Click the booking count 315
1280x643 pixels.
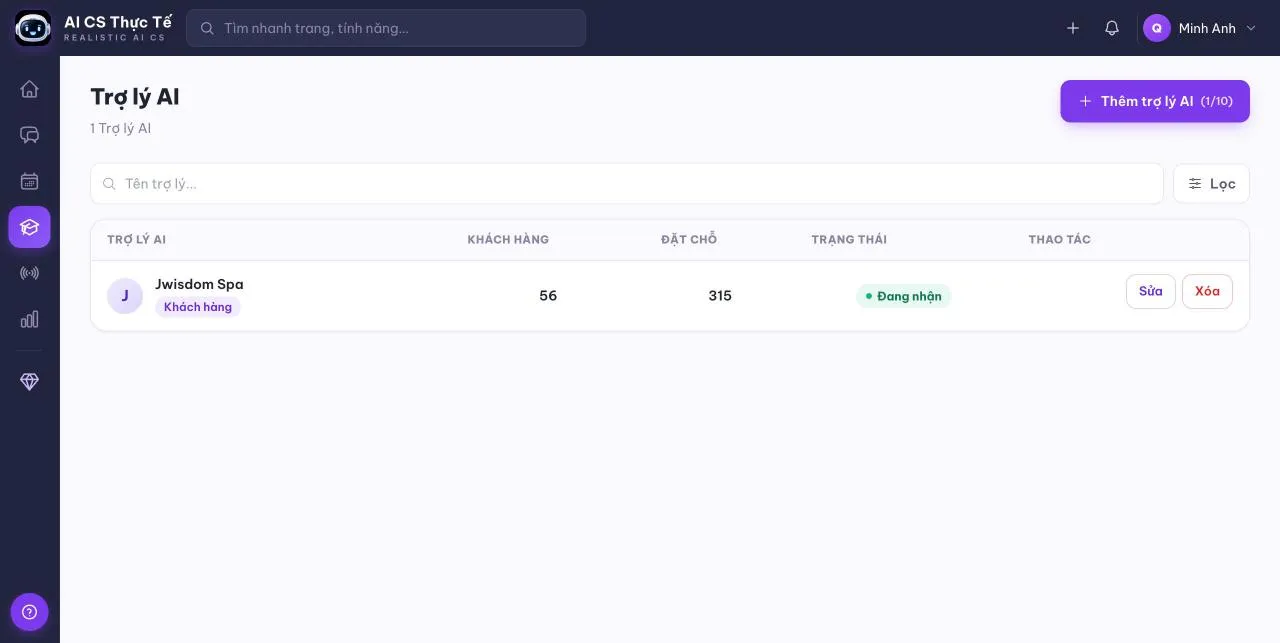(720, 296)
